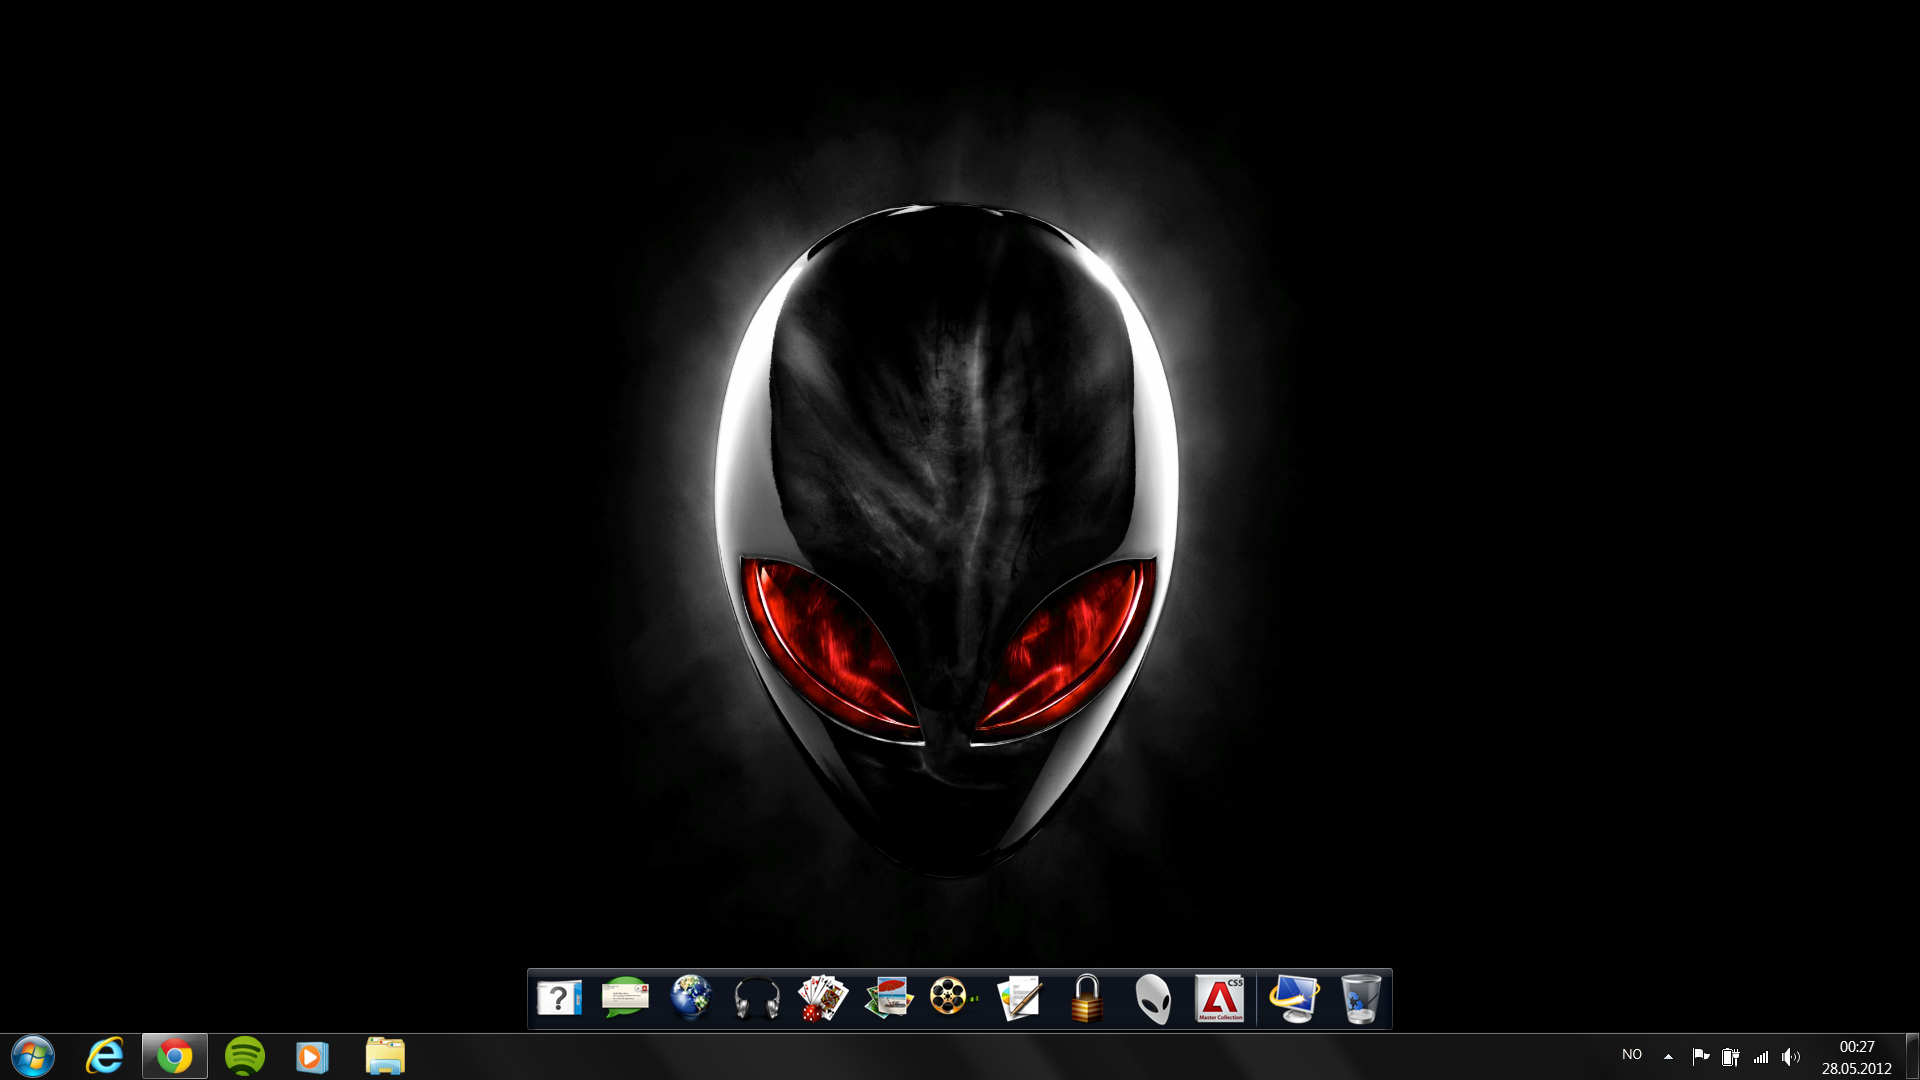
Task: Click the Show desktop button strip
Action: click(x=1912, y=1056)
